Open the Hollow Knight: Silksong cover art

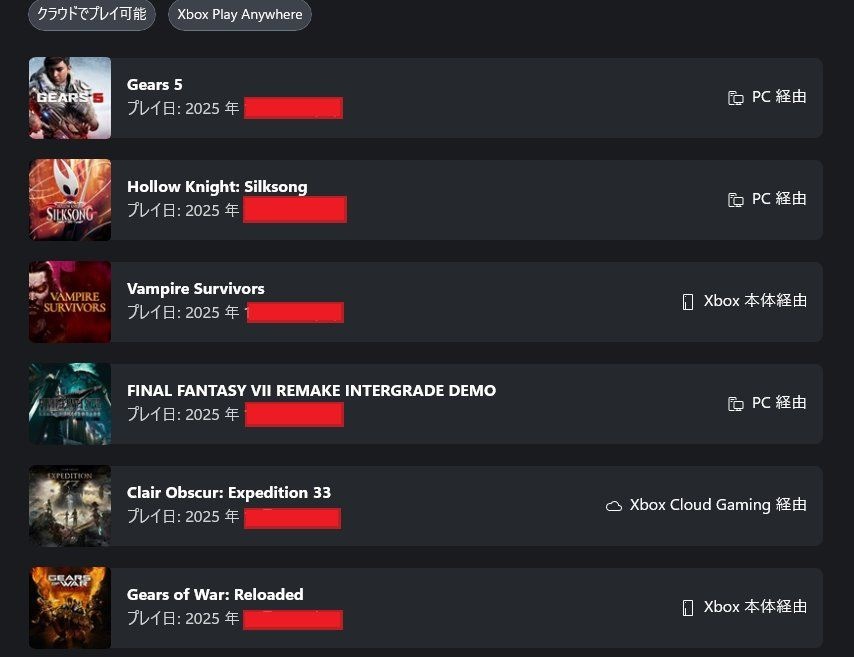point(70,200)
